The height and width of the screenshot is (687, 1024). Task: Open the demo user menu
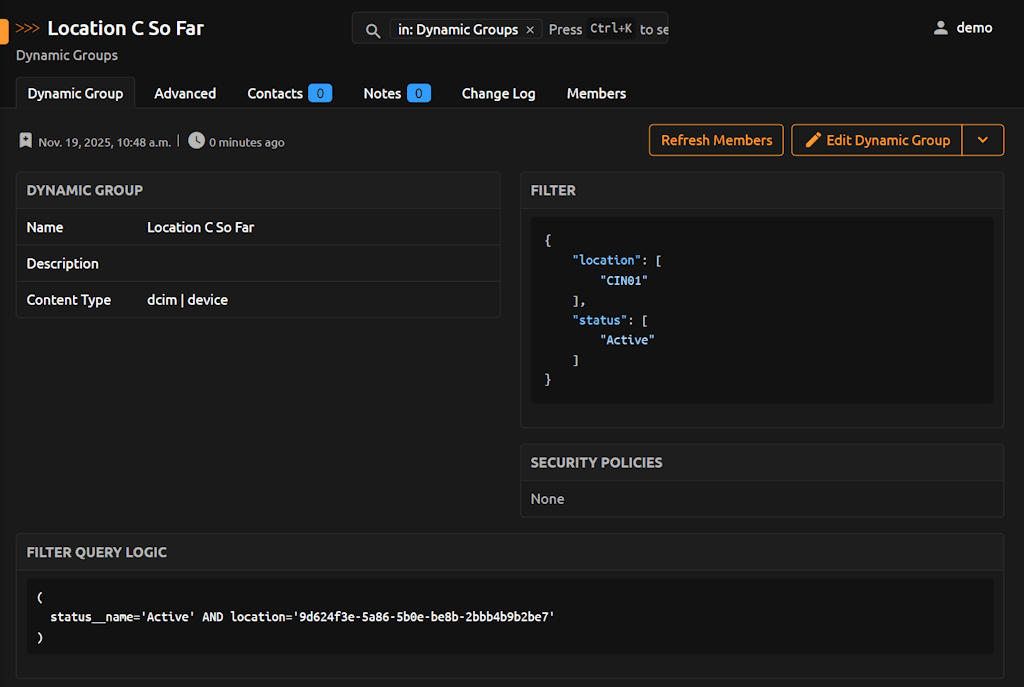973,28
